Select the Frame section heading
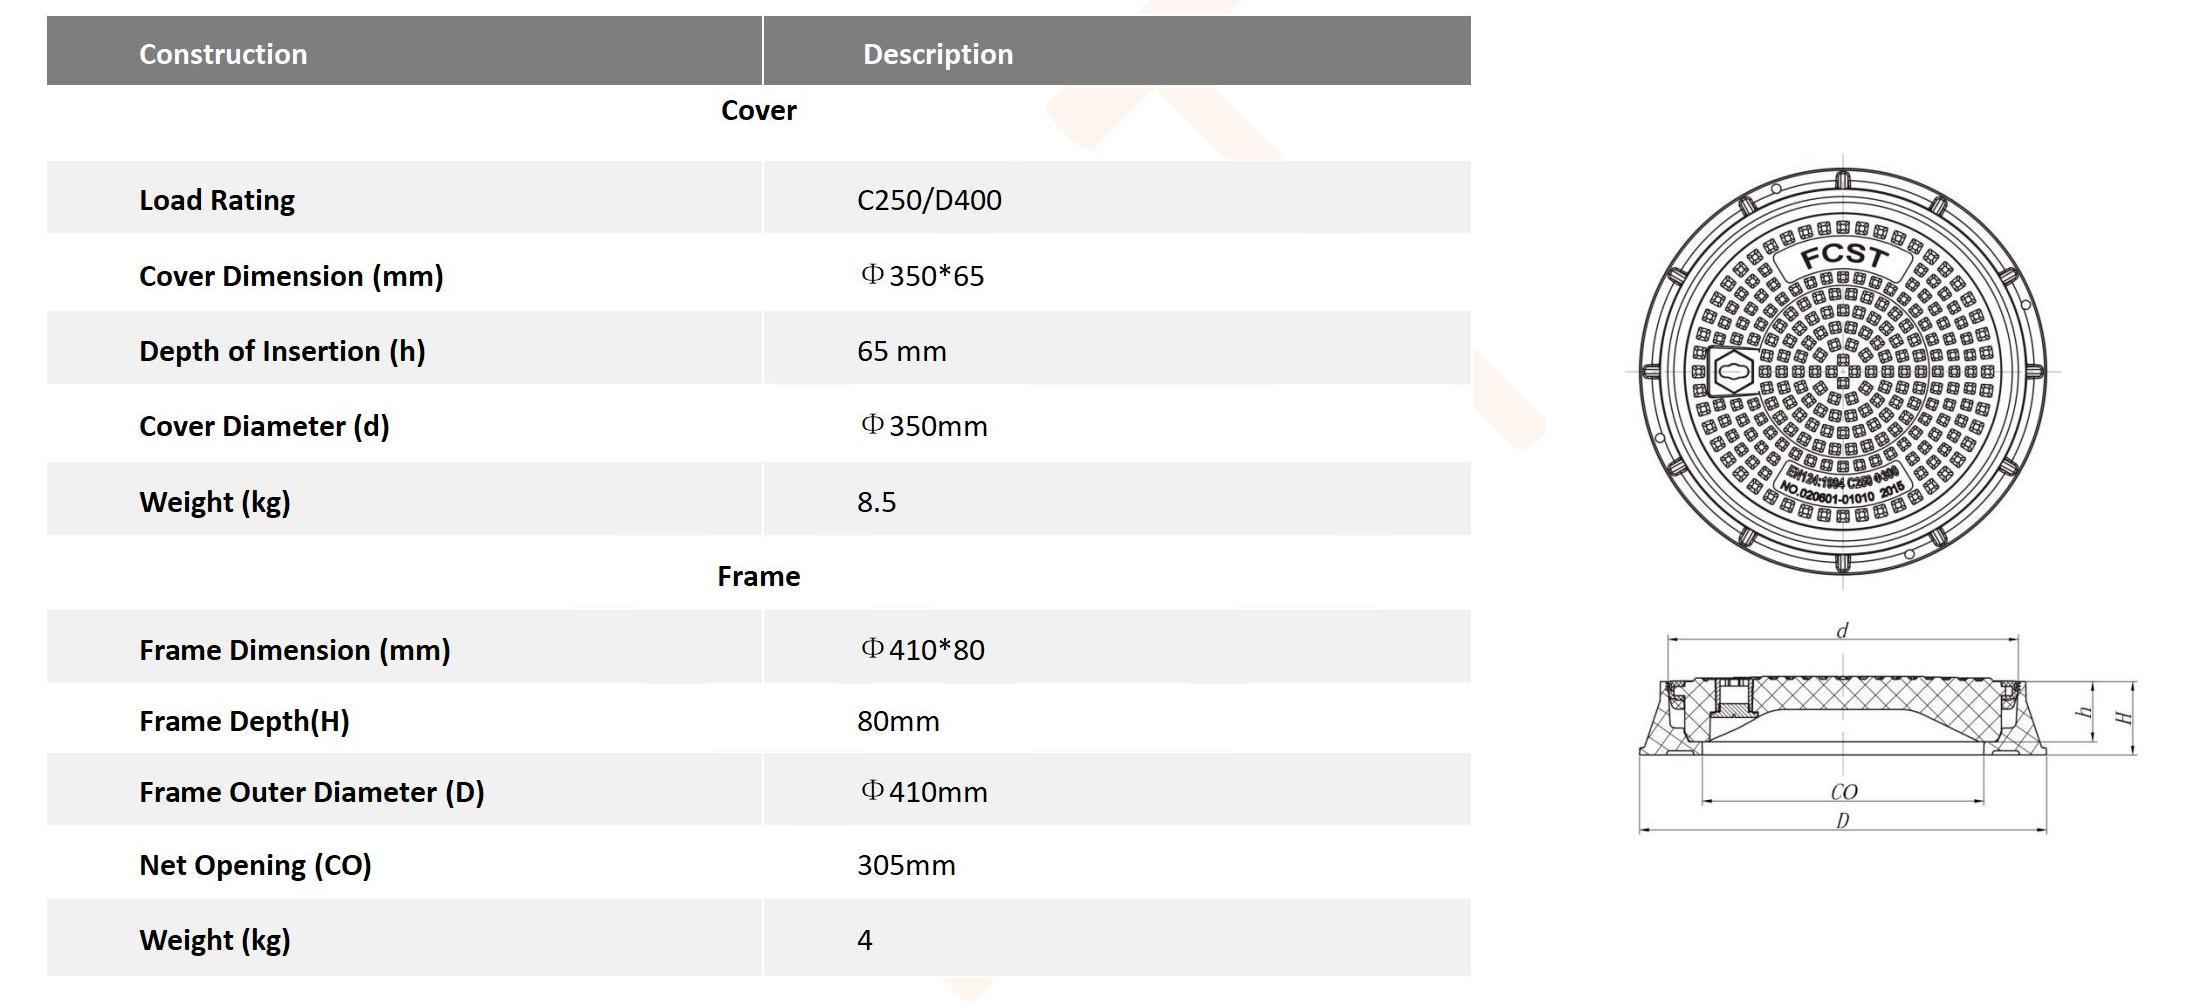 758,576
